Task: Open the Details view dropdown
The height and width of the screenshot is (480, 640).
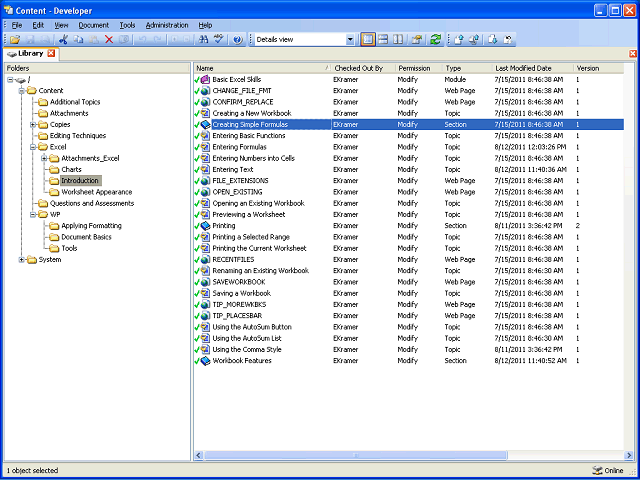Action: (350, 40)
